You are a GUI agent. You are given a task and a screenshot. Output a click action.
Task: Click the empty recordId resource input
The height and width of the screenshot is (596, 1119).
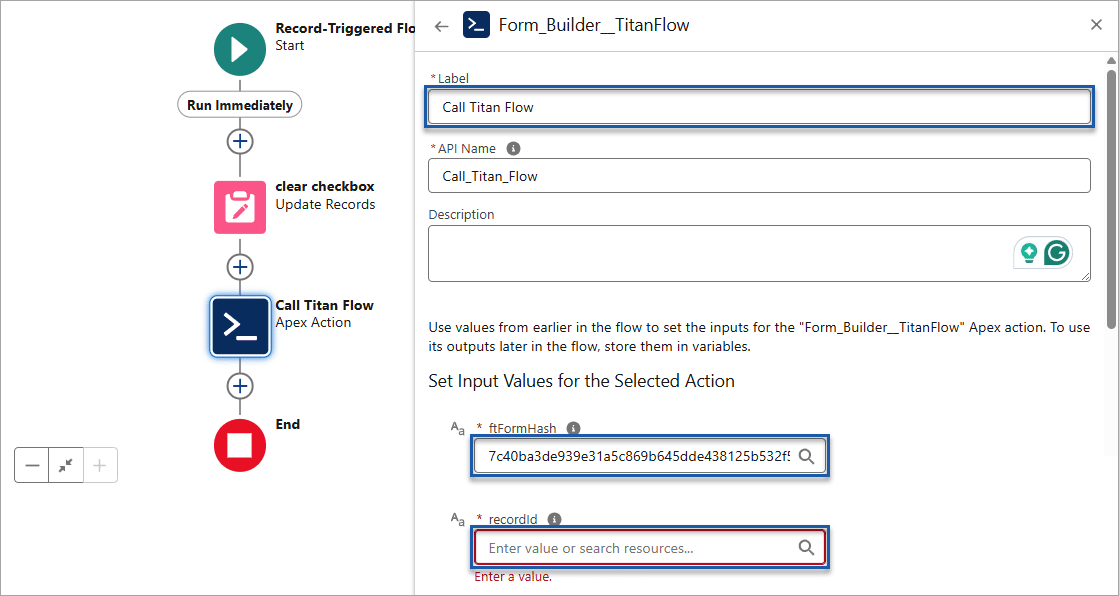649,548
